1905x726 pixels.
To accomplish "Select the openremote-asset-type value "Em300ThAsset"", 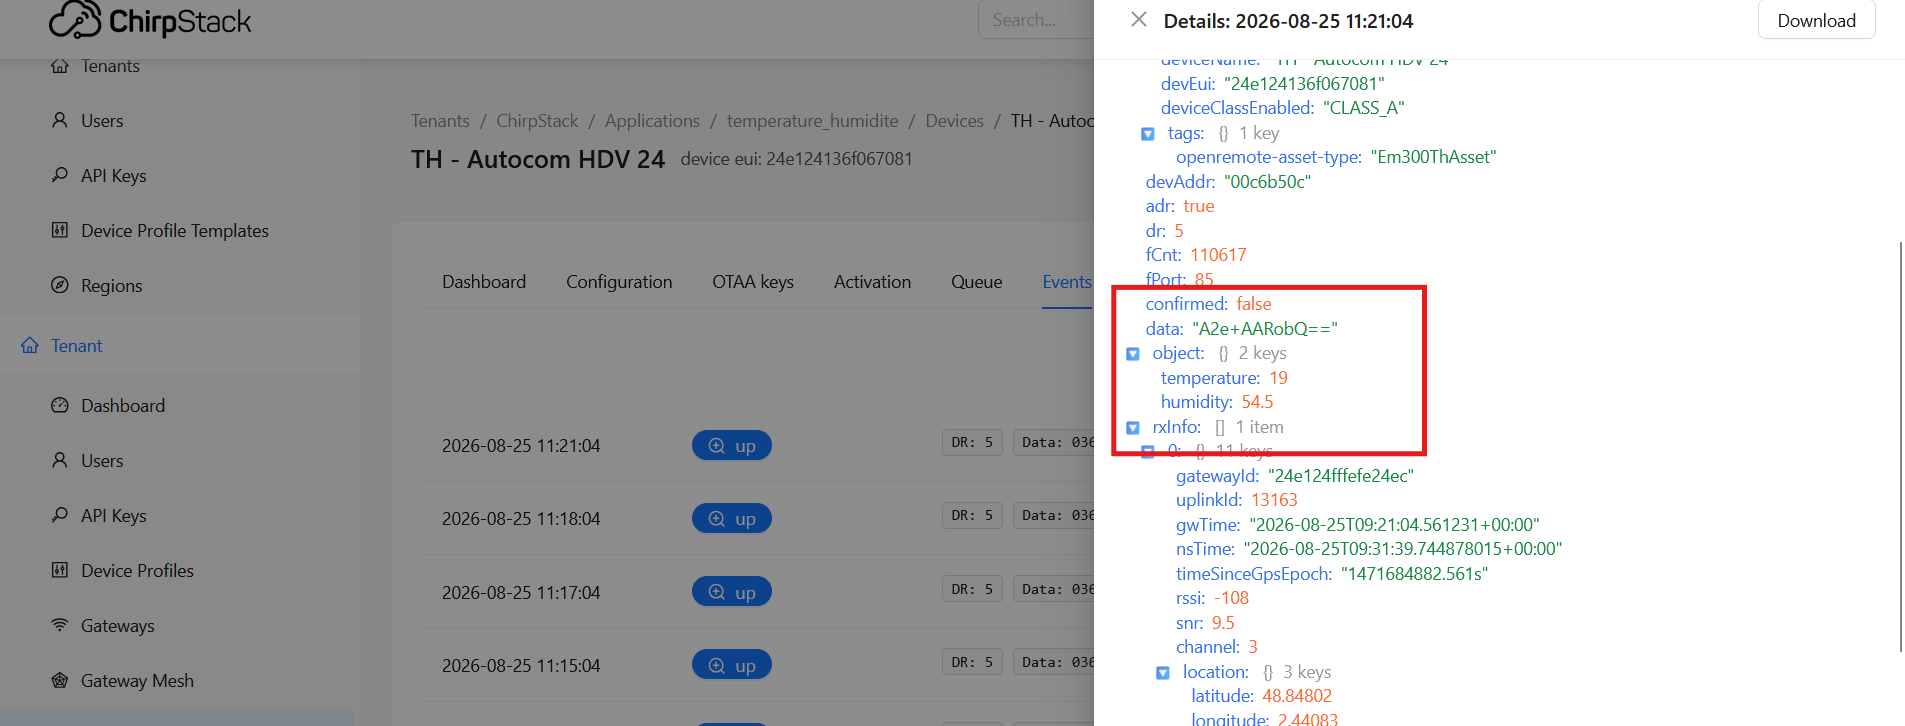I will [1434, 157].
